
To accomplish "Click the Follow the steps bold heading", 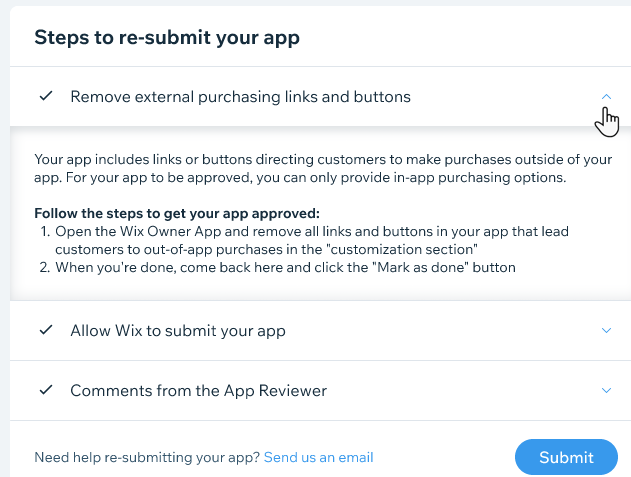I will [x=177, y=213].
